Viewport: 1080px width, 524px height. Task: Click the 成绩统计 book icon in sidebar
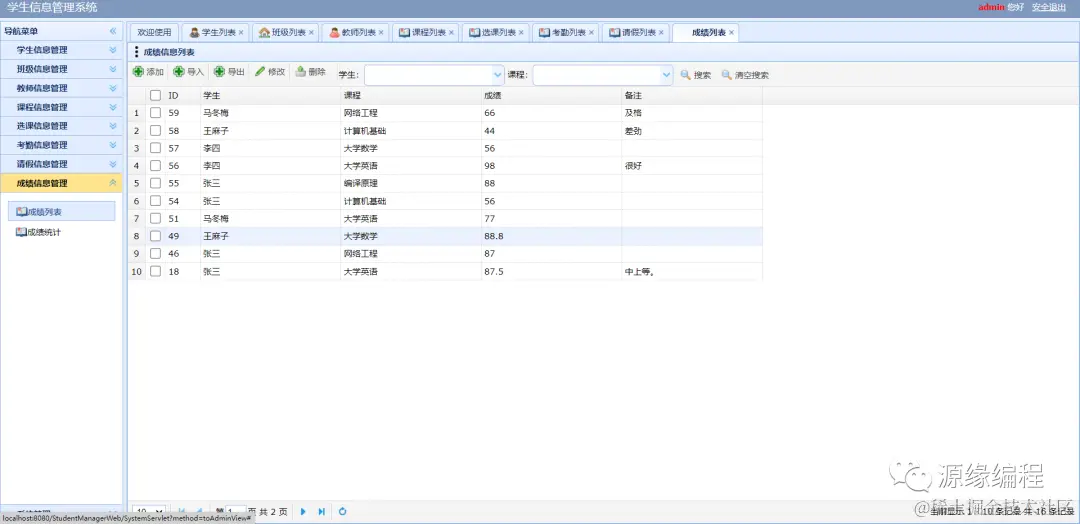(x=21, y=232)
